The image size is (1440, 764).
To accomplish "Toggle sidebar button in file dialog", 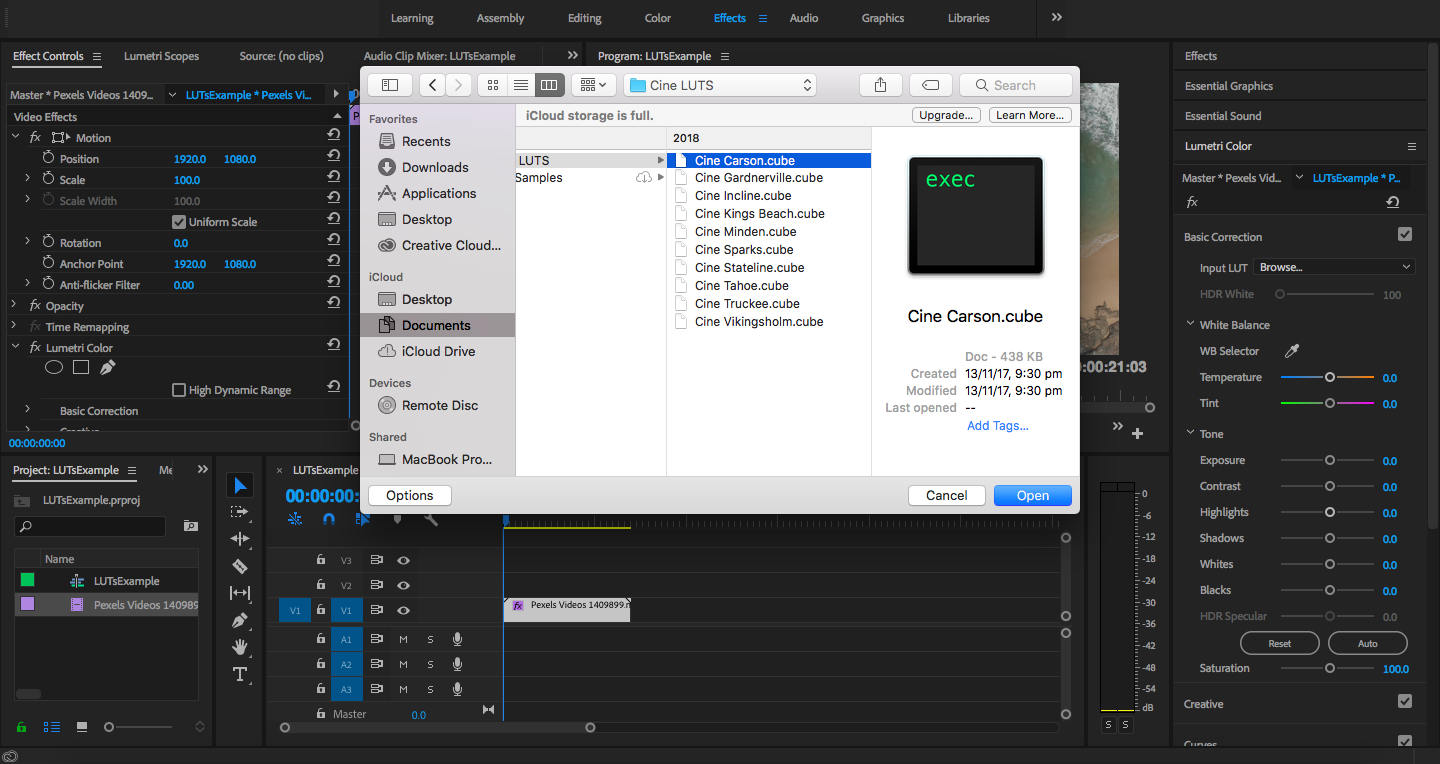I will [390, 85].
